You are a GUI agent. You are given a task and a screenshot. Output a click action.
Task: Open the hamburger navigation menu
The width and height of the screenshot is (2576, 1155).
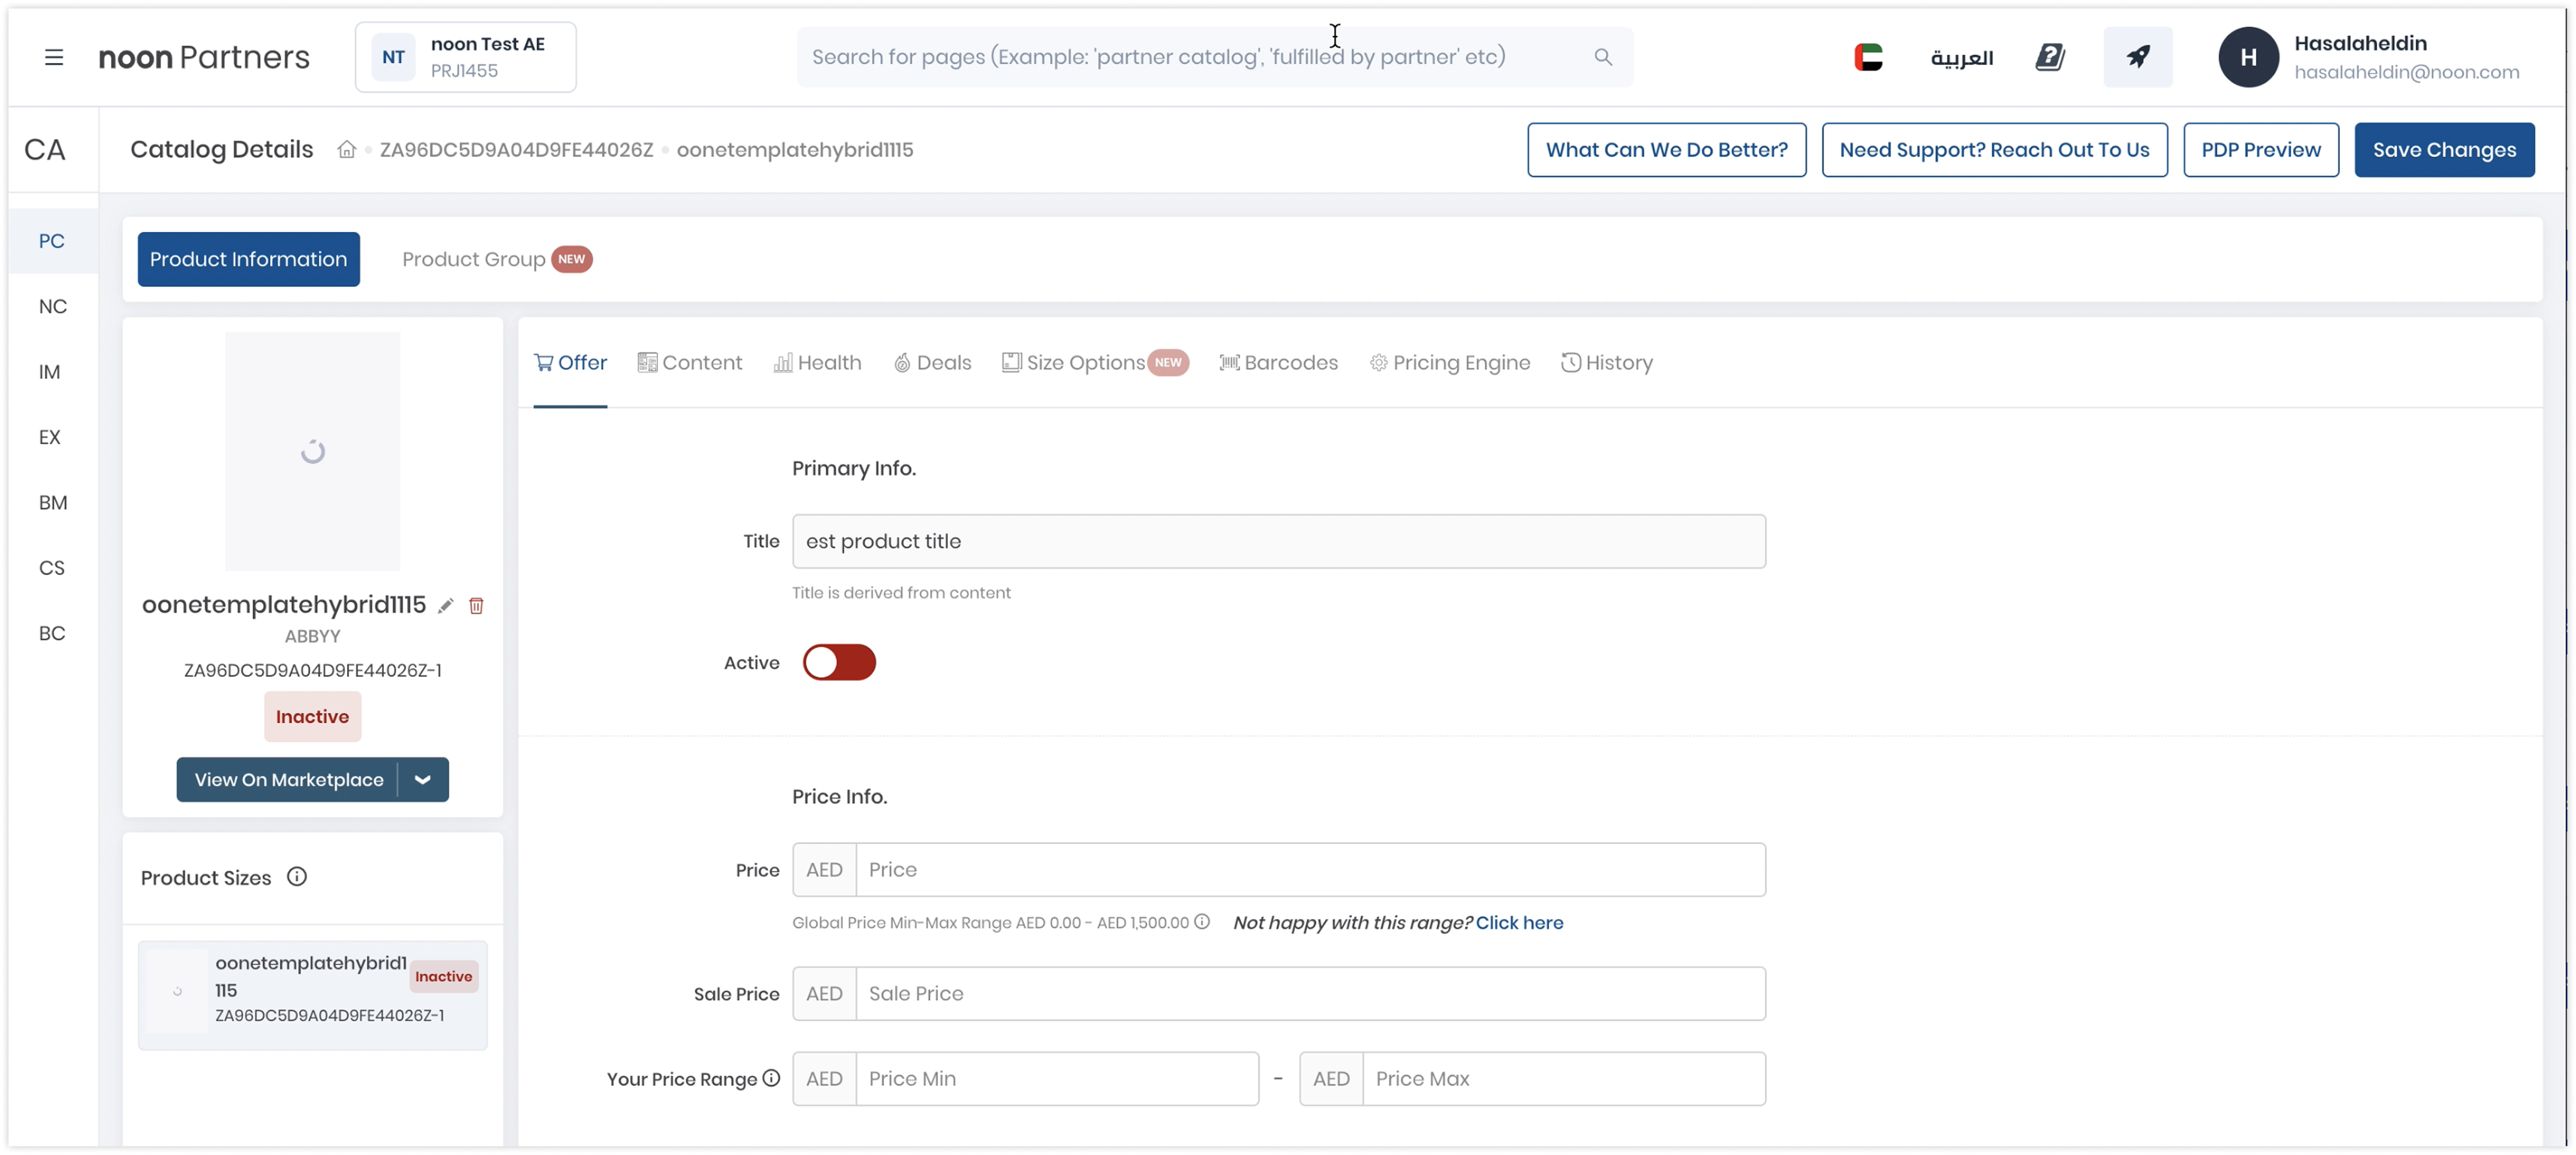pos(54,57)
